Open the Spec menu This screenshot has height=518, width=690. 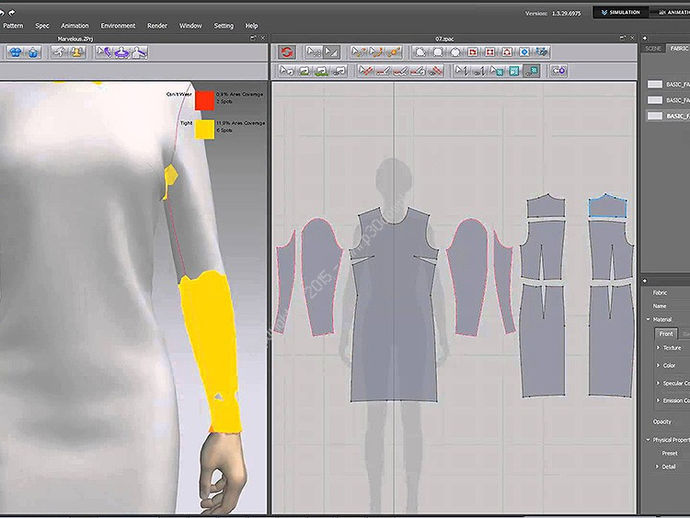tap(42, 26)
